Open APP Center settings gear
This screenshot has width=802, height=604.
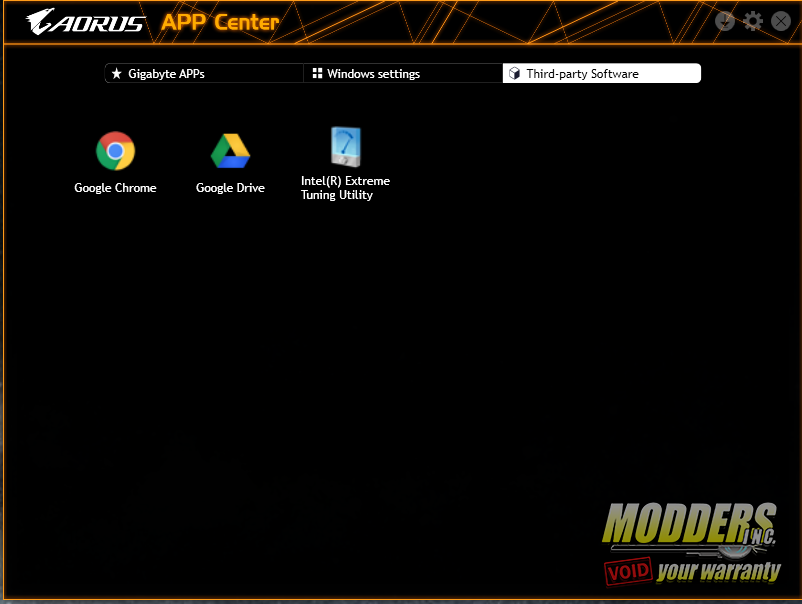tap(752, 21)
